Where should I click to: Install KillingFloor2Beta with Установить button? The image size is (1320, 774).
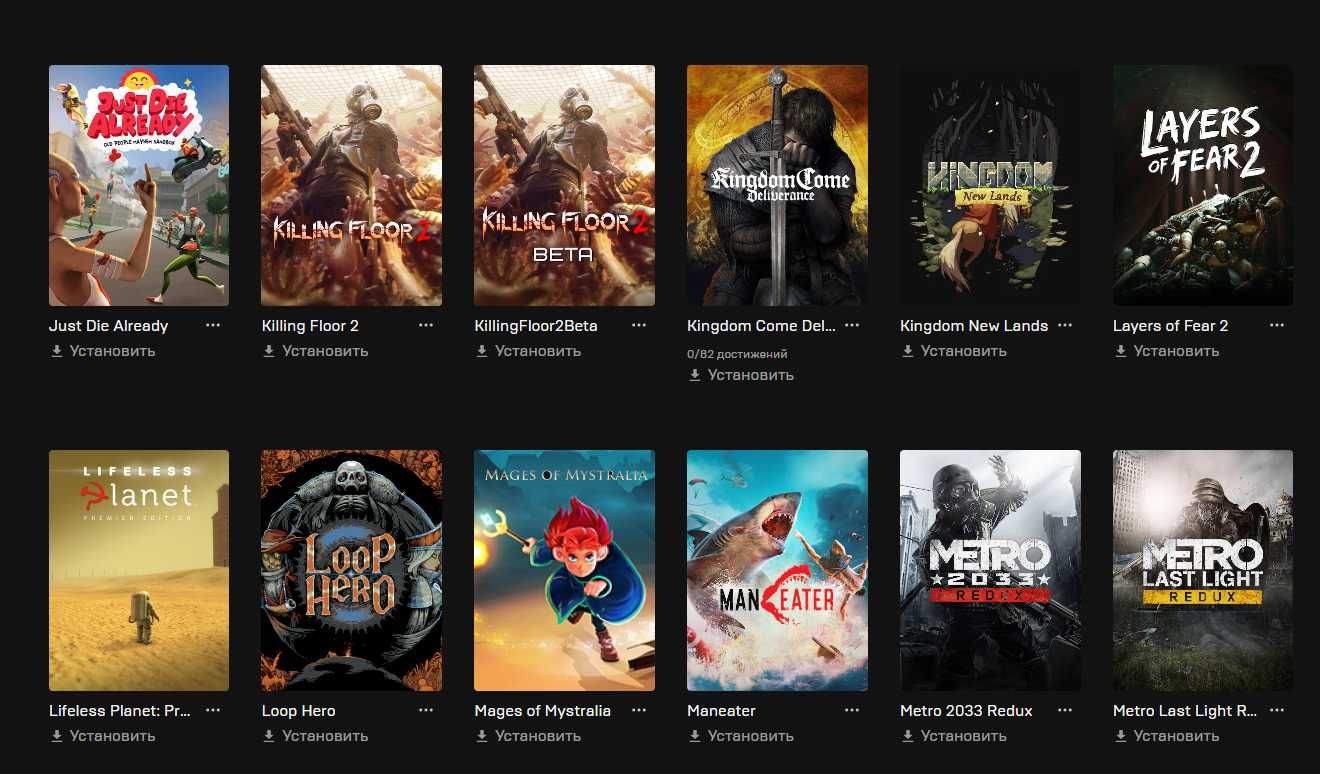528,351
